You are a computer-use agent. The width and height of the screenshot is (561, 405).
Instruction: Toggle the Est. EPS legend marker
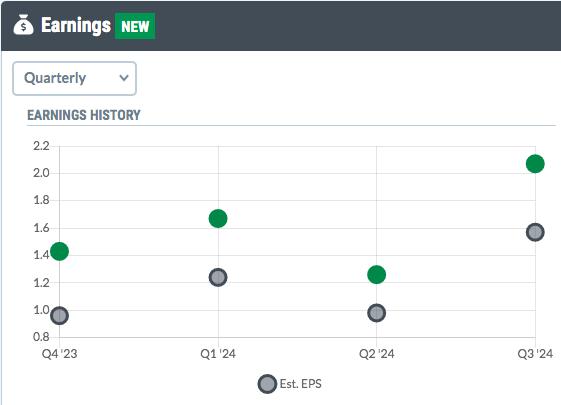click(267, 384)
